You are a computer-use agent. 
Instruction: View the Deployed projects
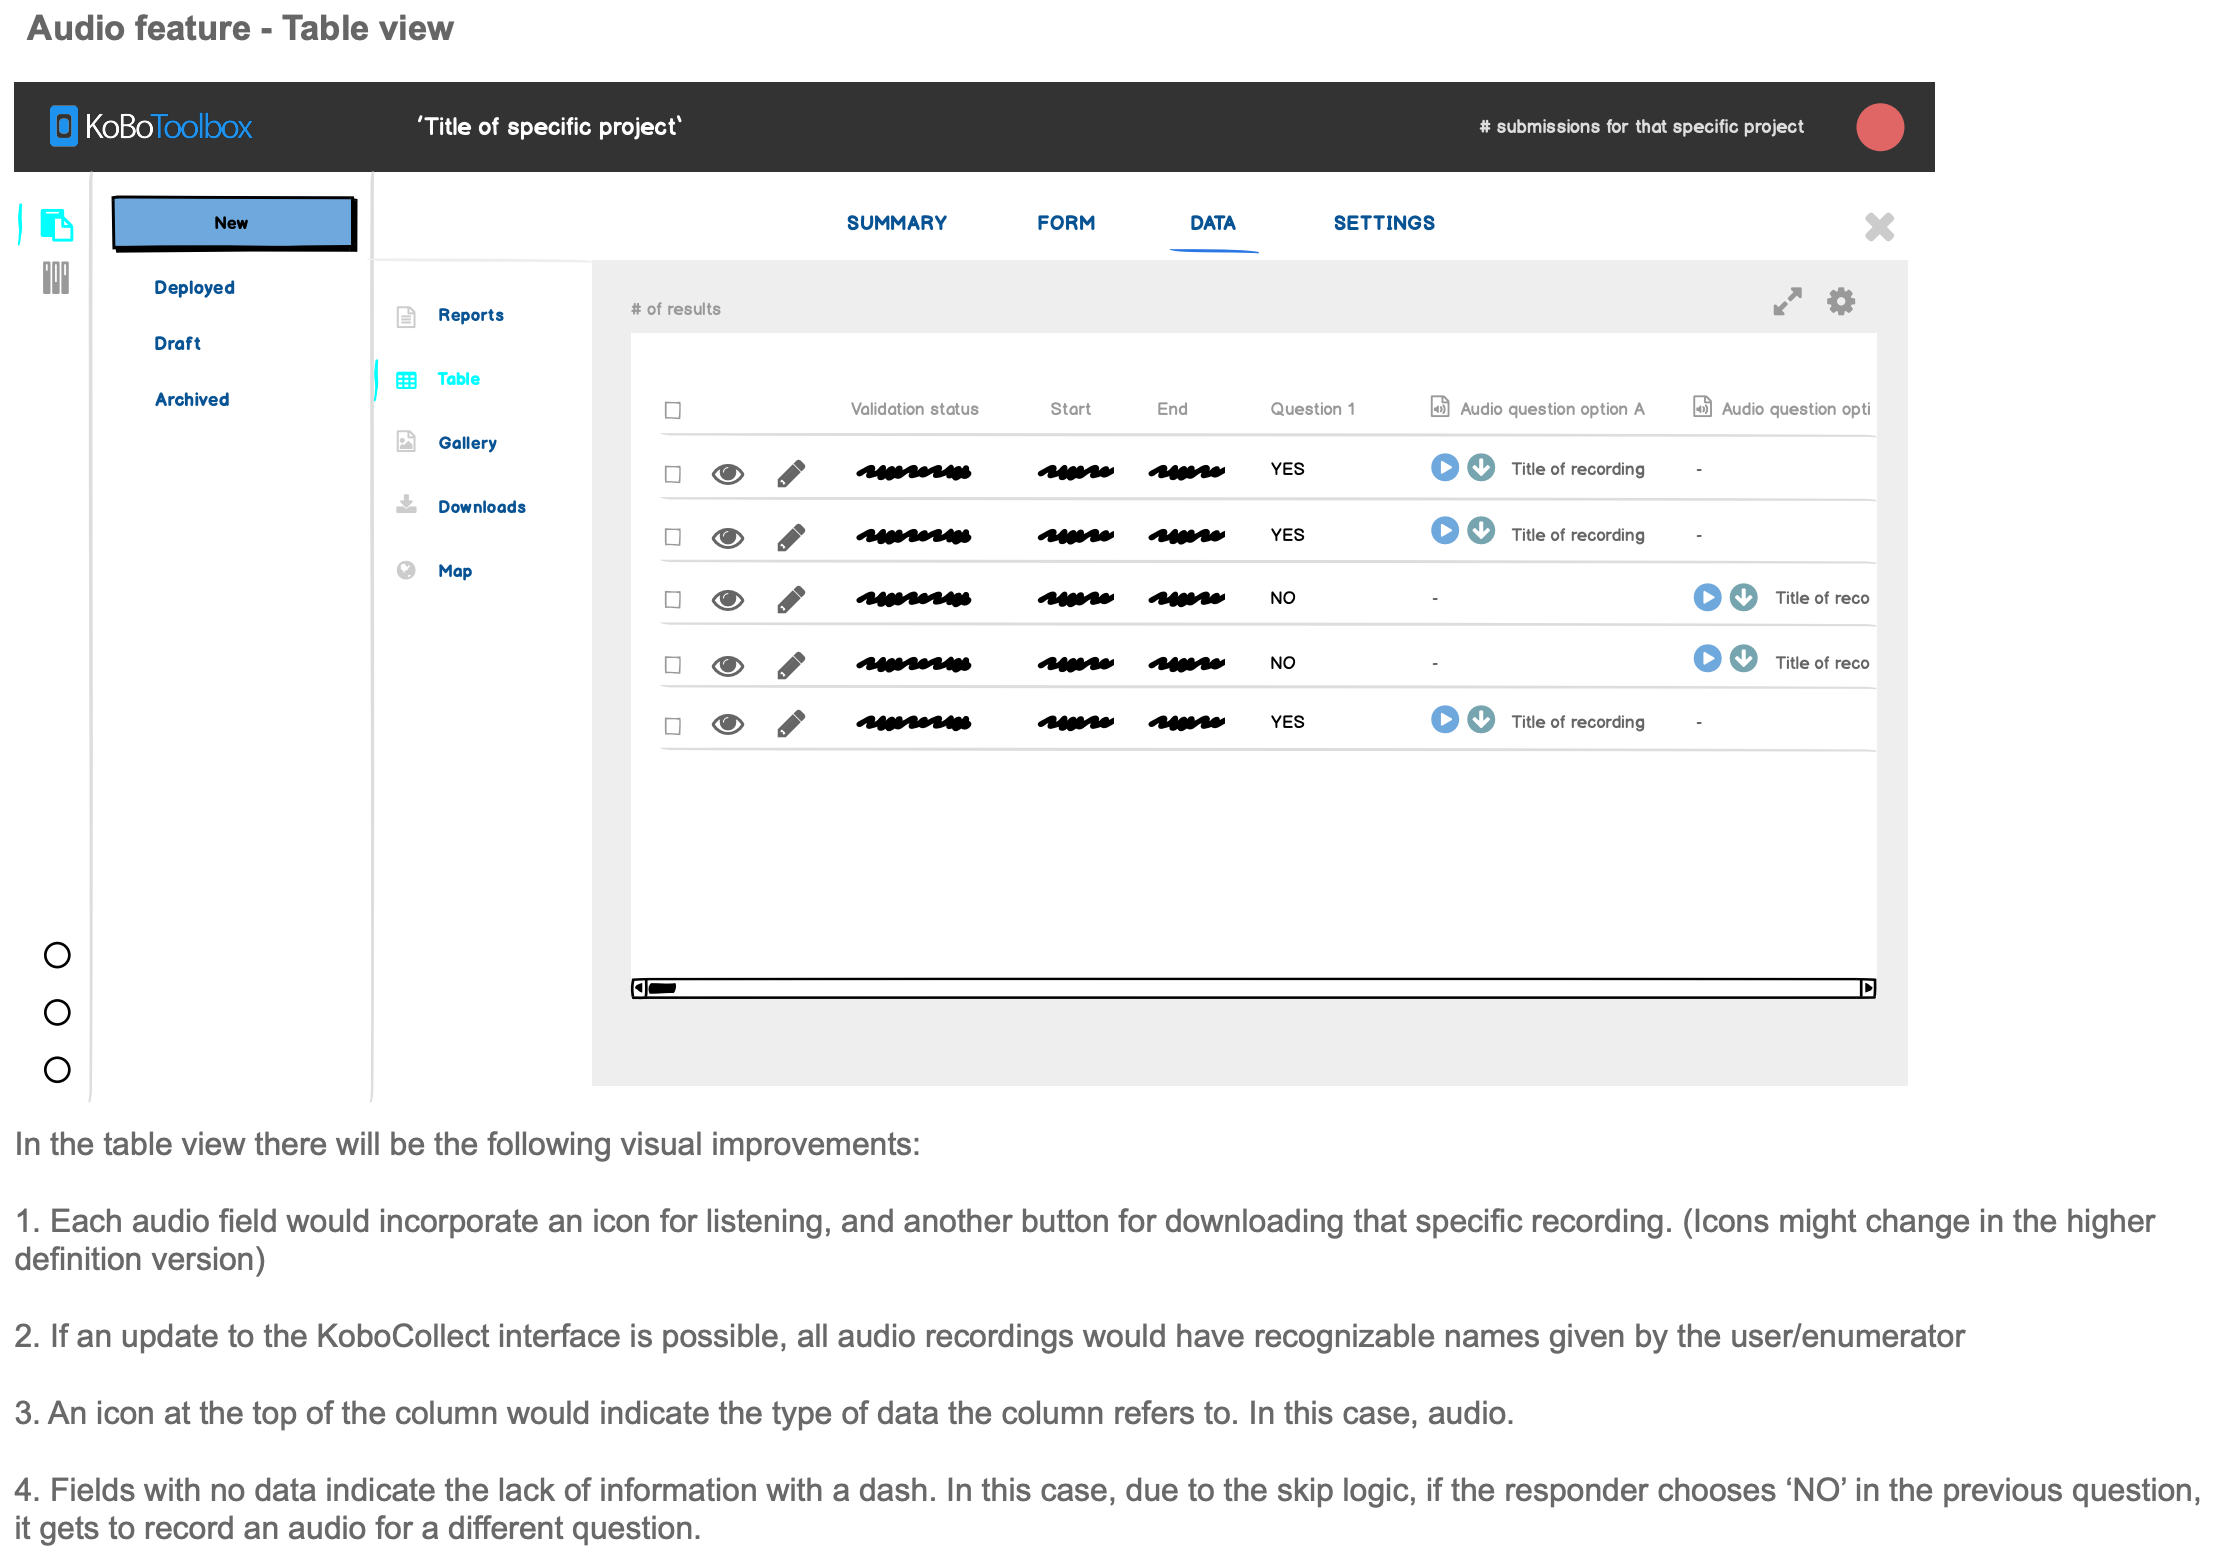[x=194, y=287]
